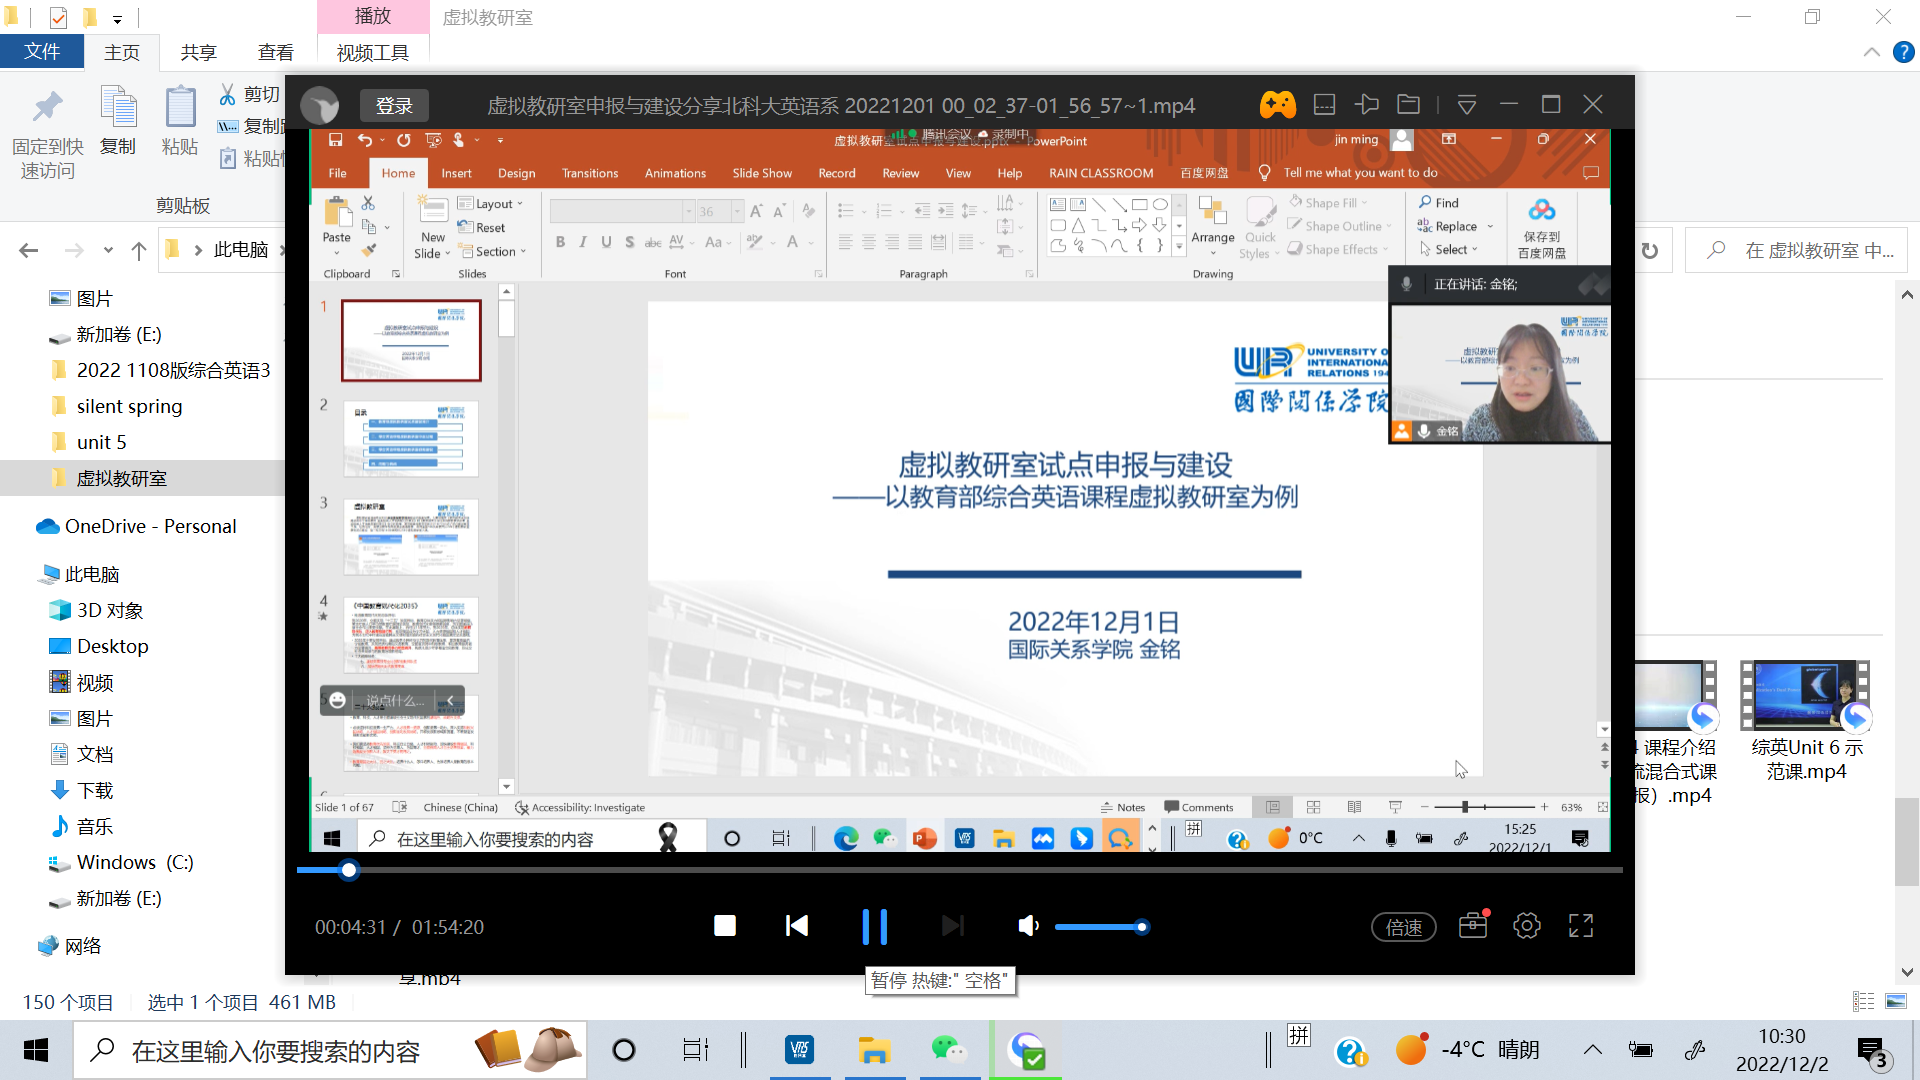The height and width of the screenshot is (1080, 1920).
Task: Expand the File Explorer ribbon chevron
Action: pos(1872,52)
